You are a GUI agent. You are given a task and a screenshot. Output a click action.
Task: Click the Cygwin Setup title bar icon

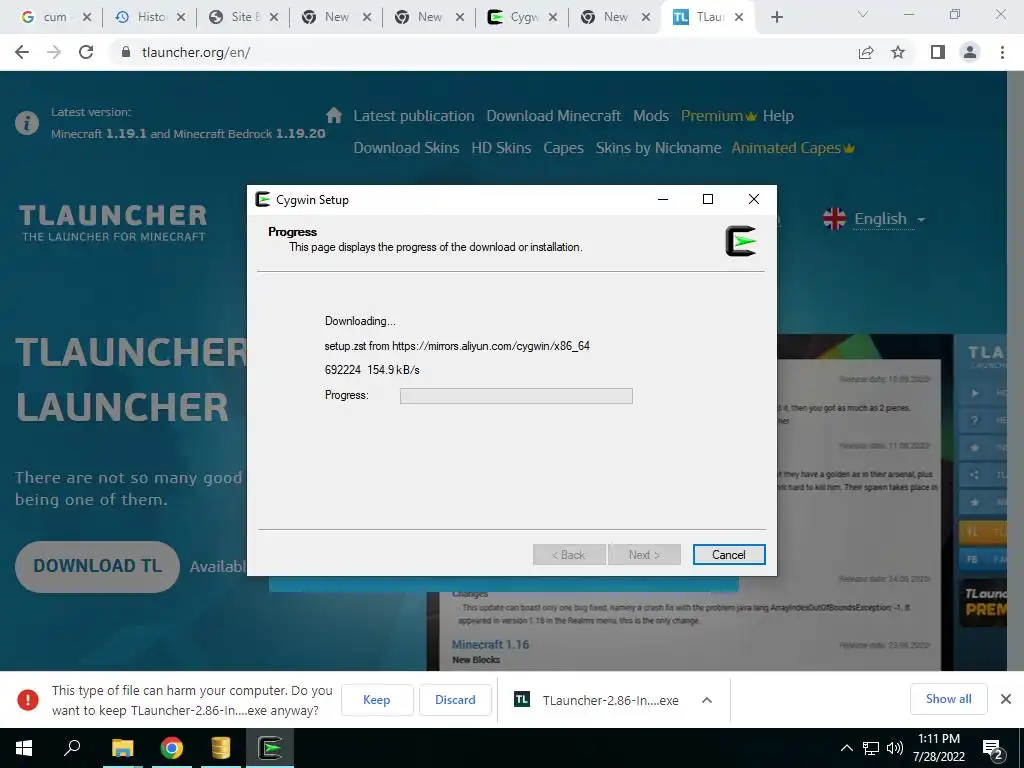point(263,199)
